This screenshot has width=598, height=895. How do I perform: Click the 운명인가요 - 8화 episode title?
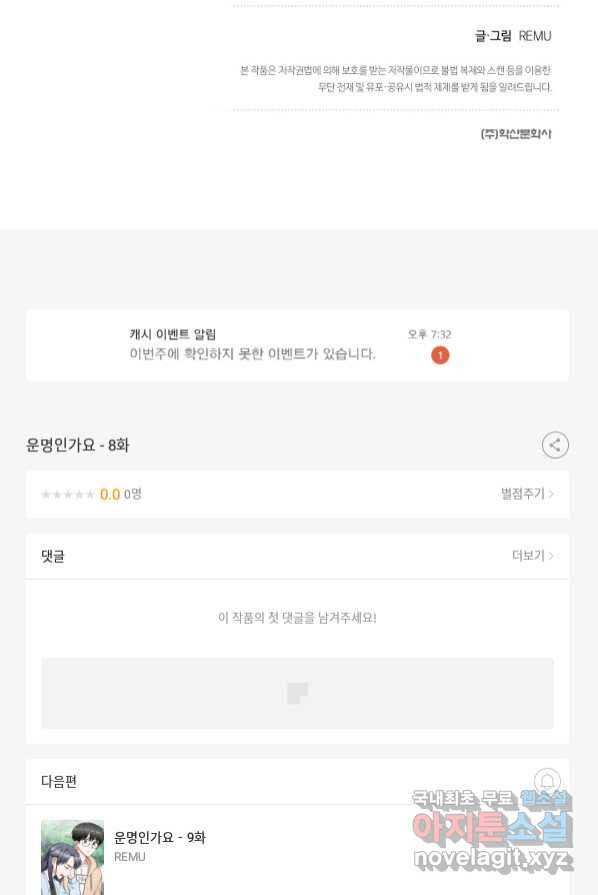[78, 445]
